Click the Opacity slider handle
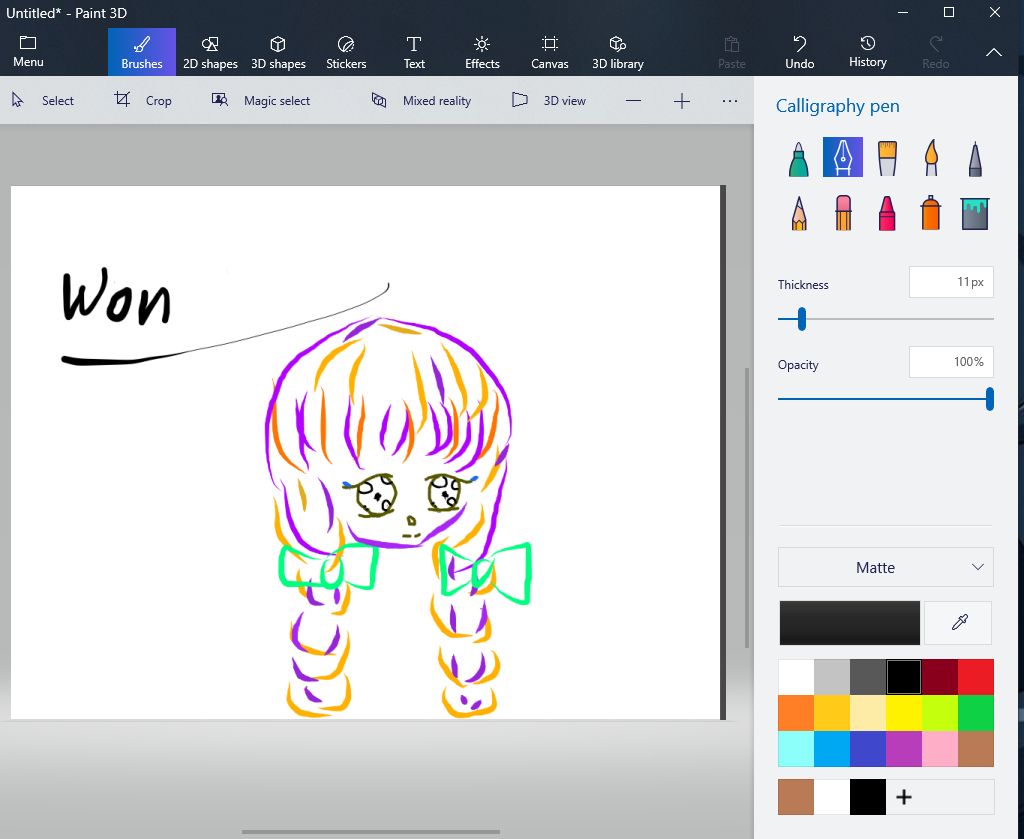 point(990,399)
